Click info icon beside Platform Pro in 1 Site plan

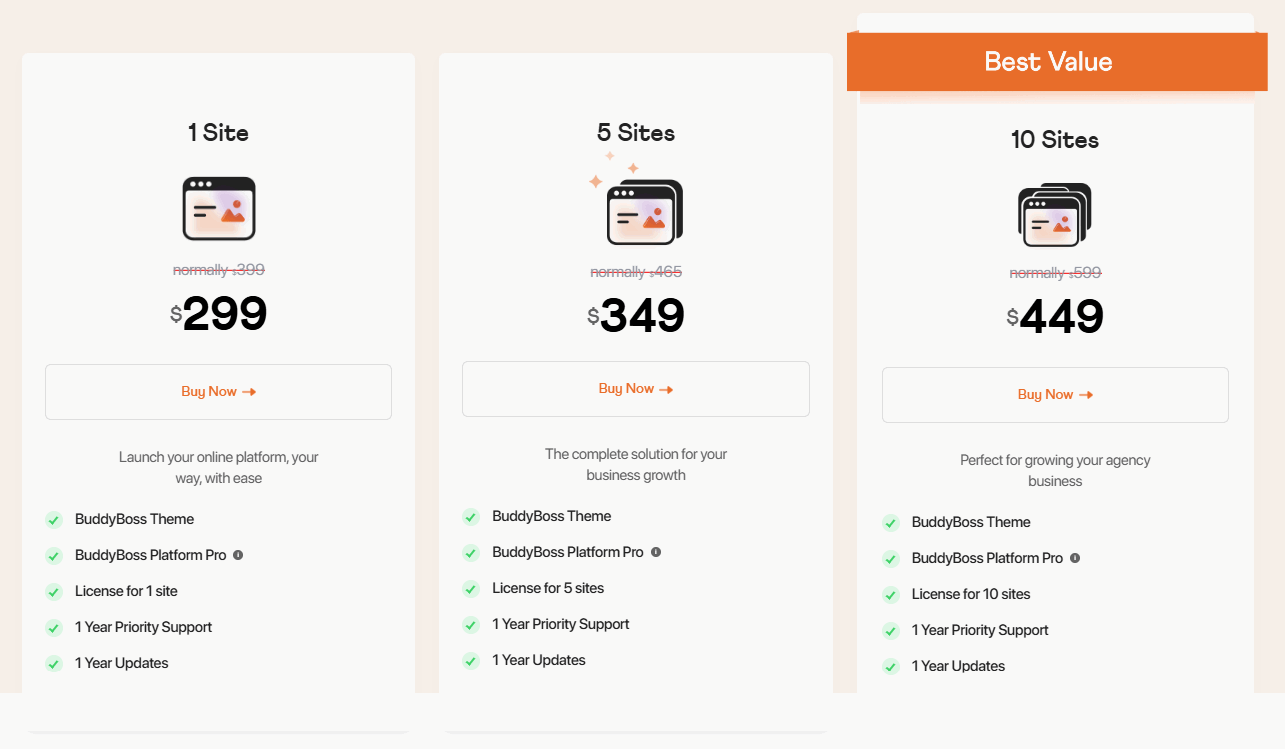[238, 555]
